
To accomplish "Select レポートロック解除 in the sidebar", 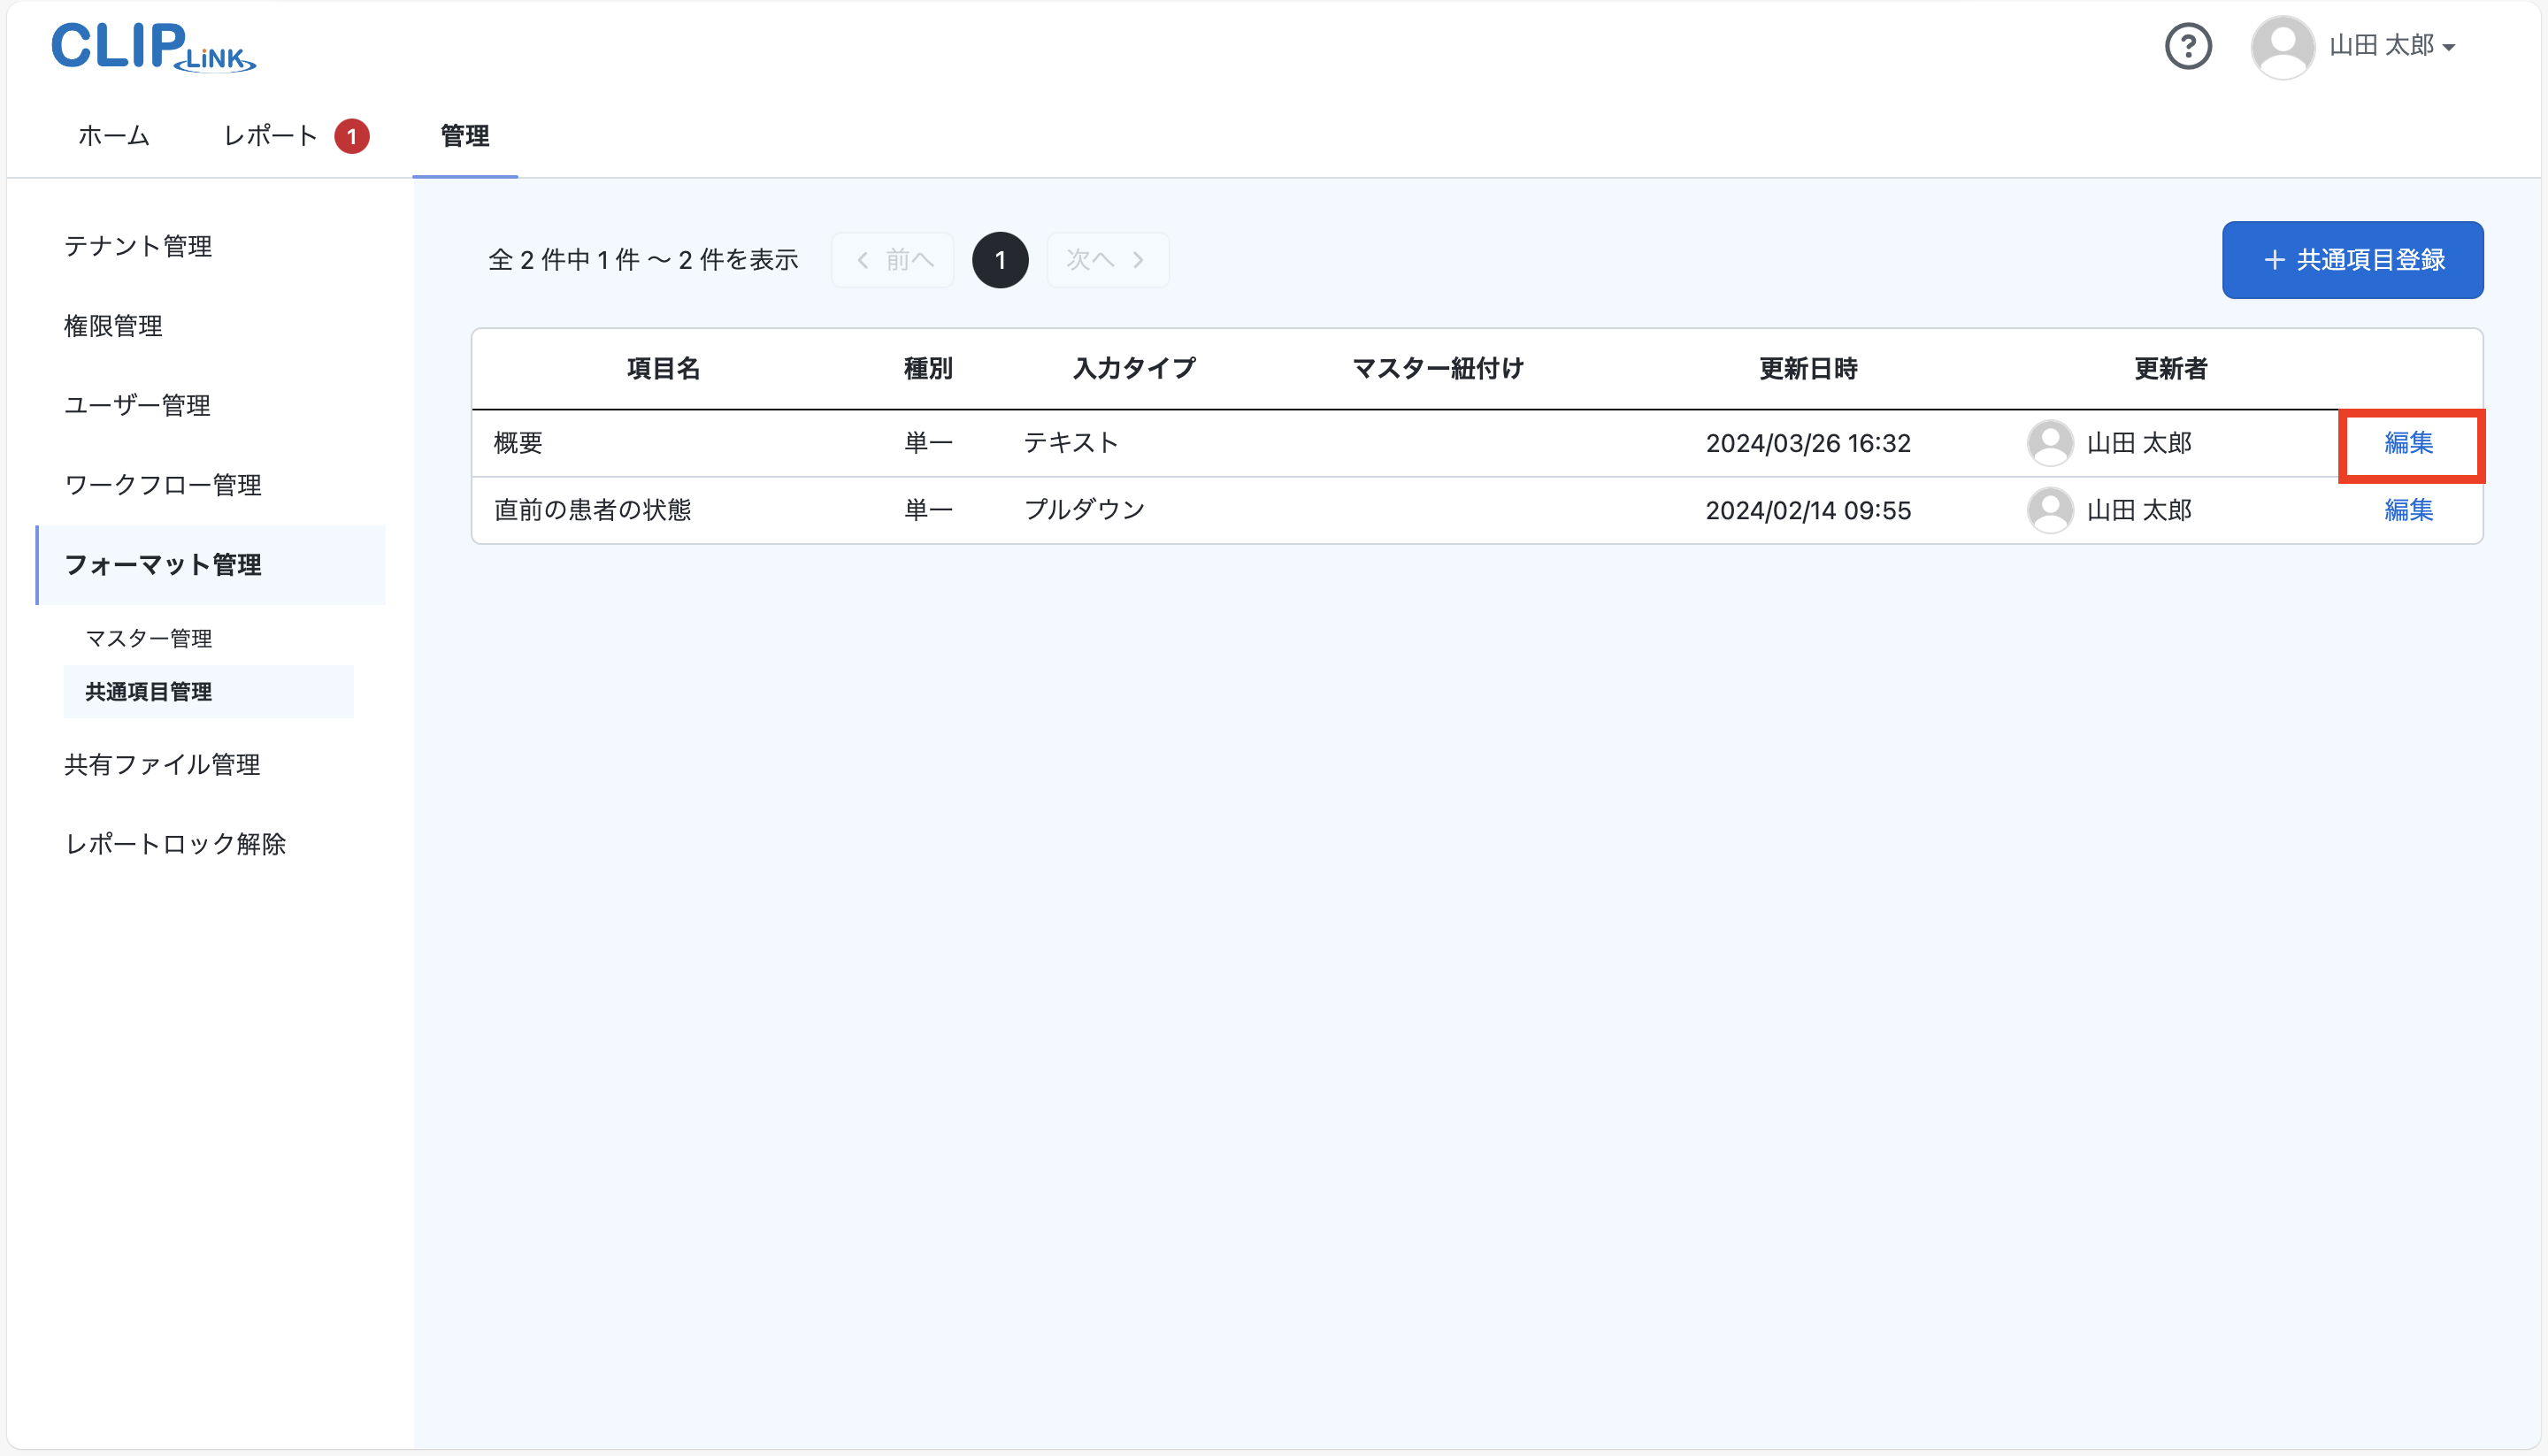I will coord(175,843).
